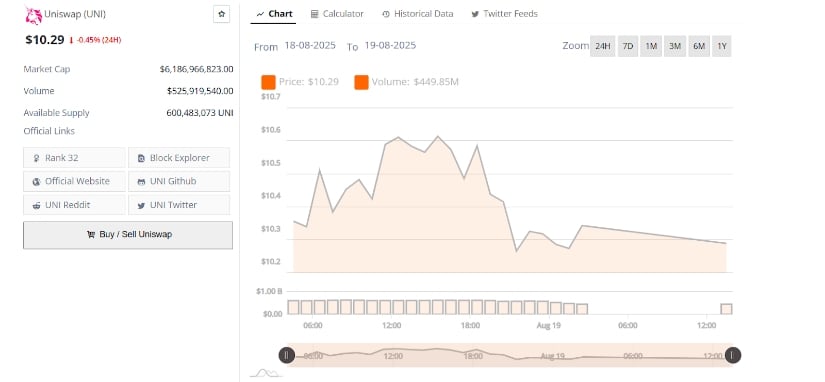The width and height of the screenshot is (825, 382).
Task: Click the Market Cap value $6,186,966,823.00
Action: [x=197, y=69]
